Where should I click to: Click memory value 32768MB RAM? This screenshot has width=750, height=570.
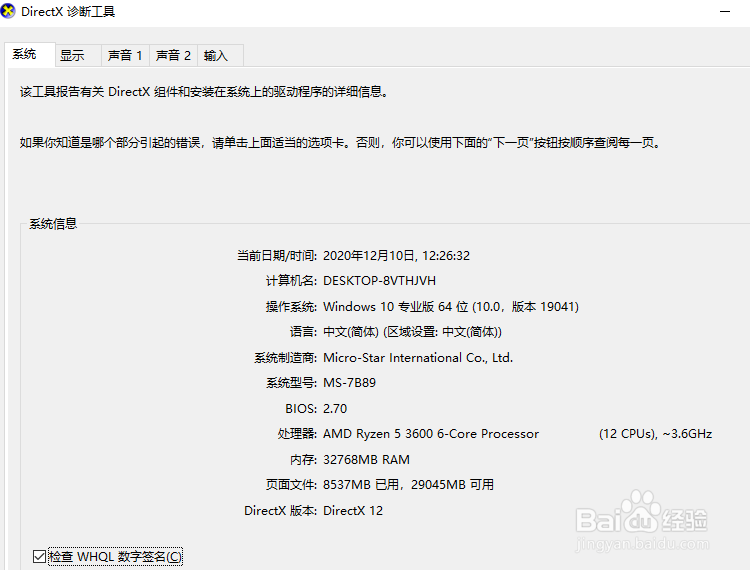(366, 460)
